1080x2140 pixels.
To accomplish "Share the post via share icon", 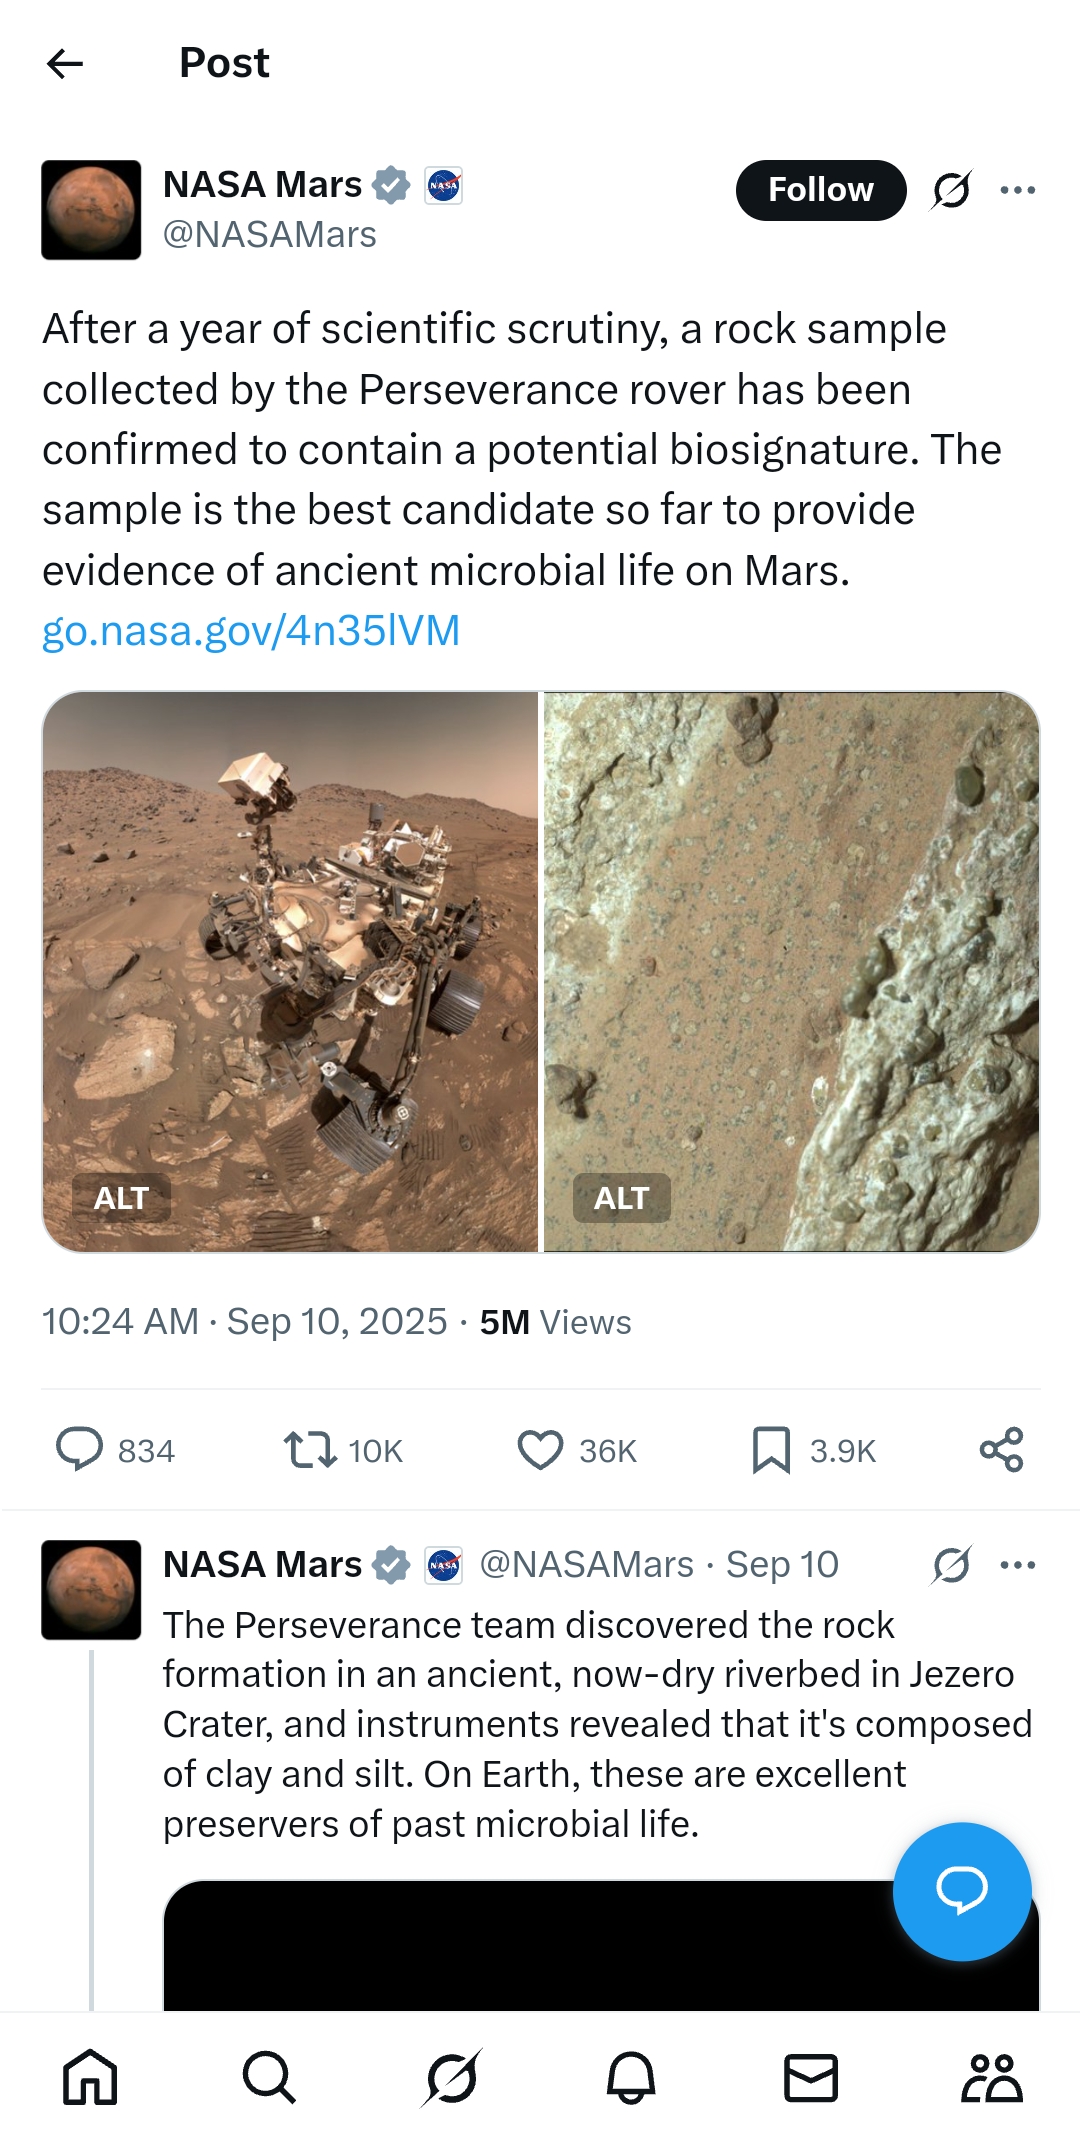I will tap(1001, 1449).
